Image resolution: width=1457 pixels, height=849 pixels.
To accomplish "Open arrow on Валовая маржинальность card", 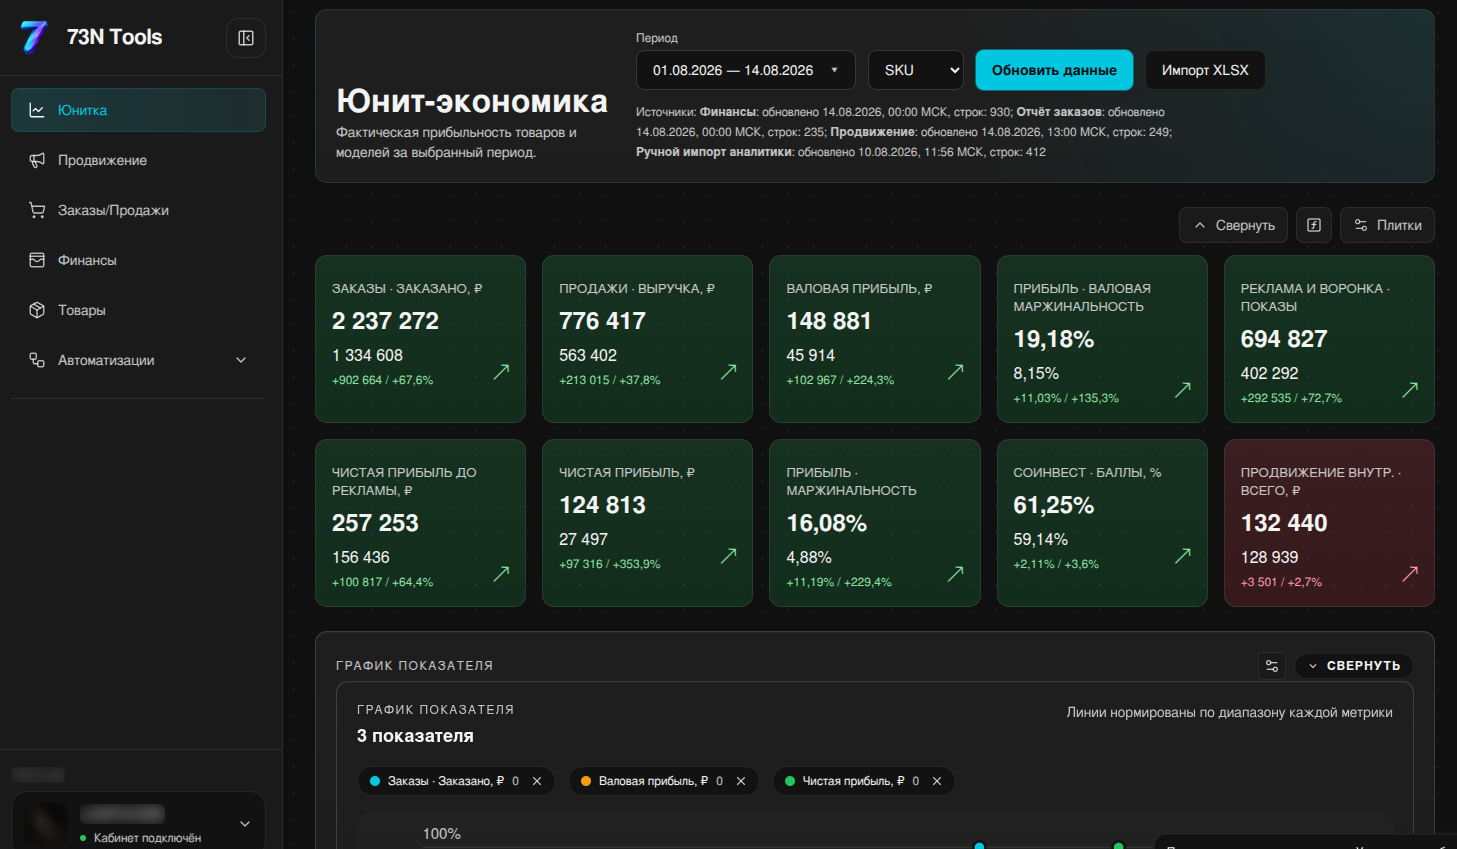I will click(1182, 390).
